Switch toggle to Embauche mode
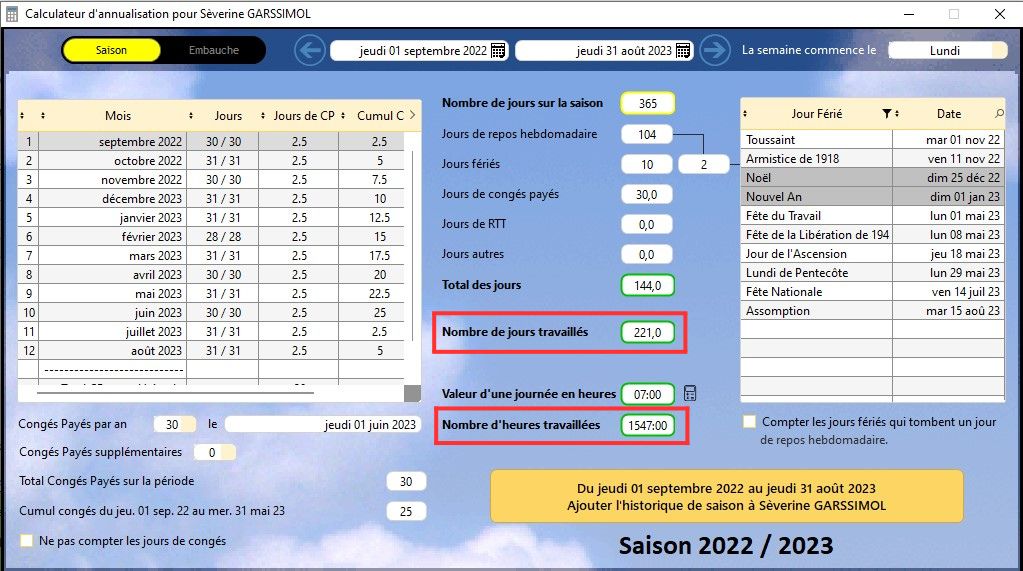This screenshot has height=571, width=1023. click(214, 50)
